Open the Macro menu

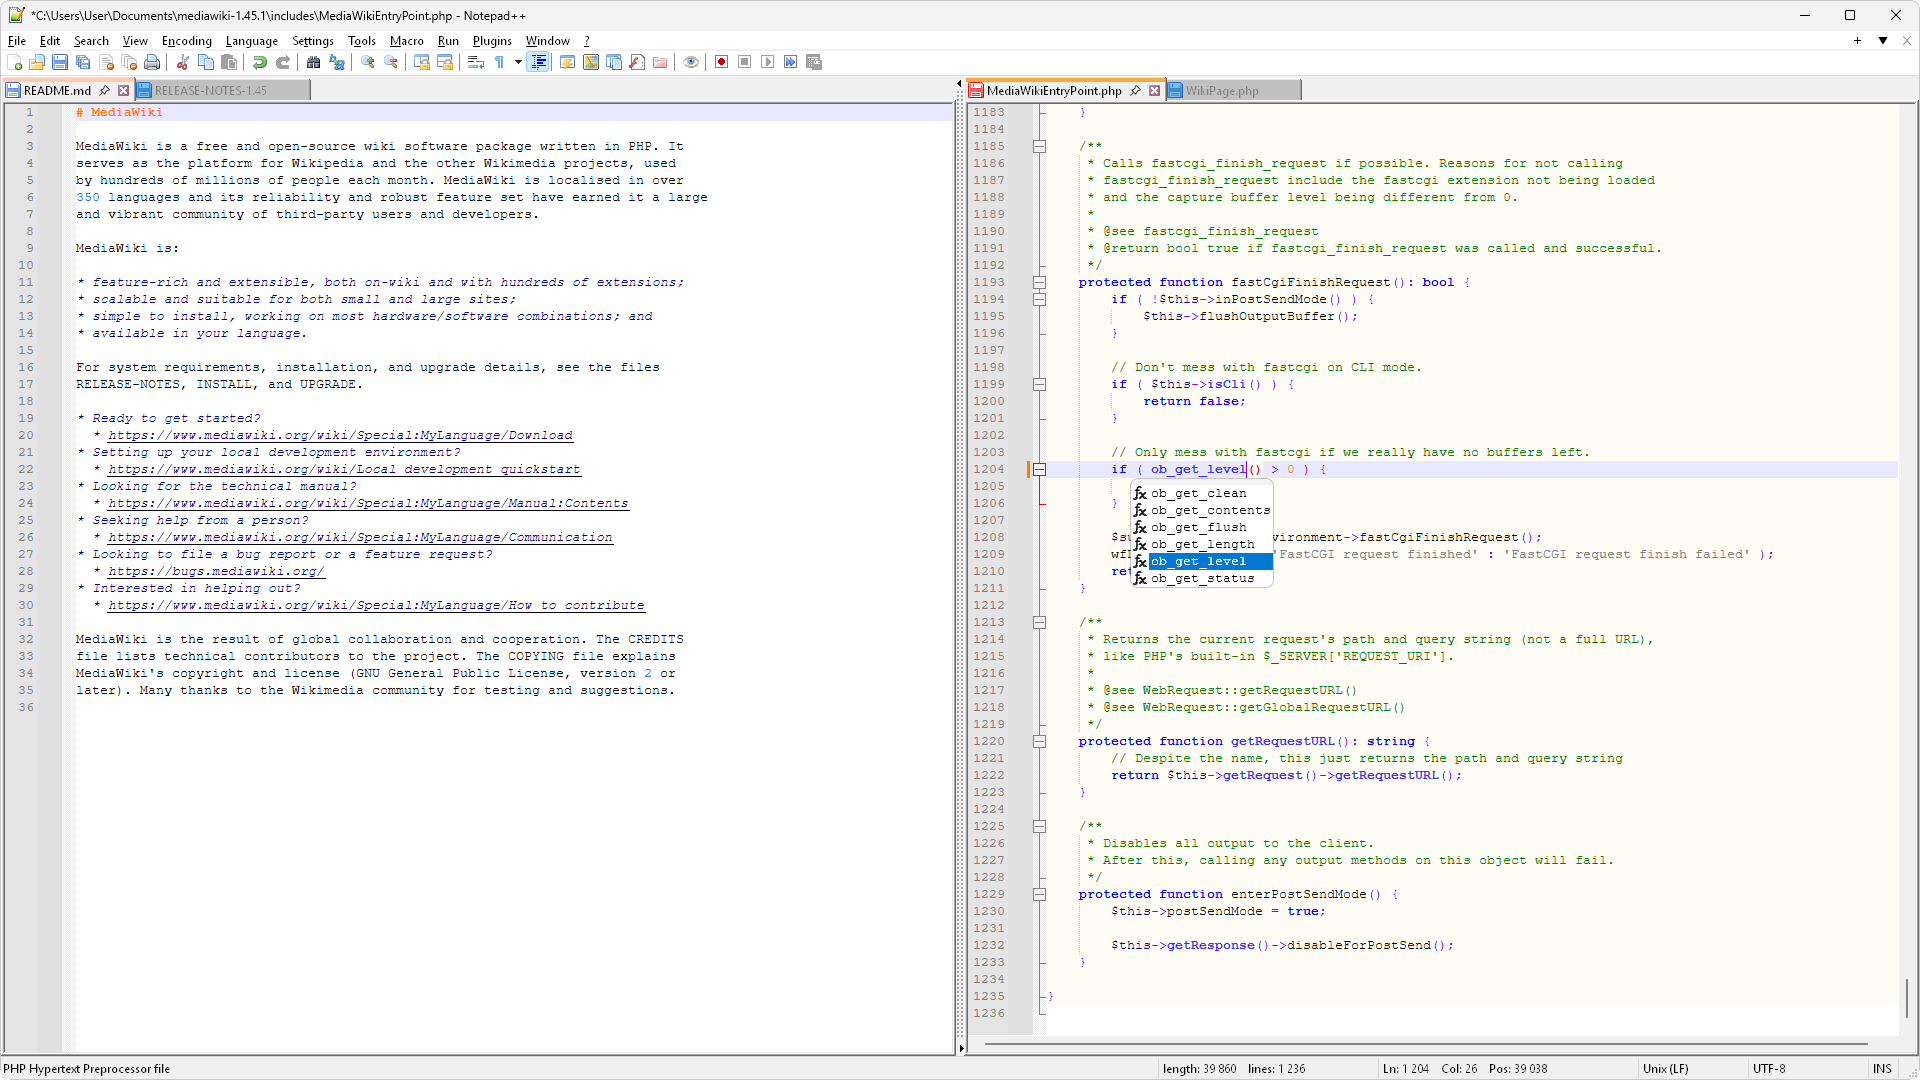pyautogui.click(x=406, y=41)
